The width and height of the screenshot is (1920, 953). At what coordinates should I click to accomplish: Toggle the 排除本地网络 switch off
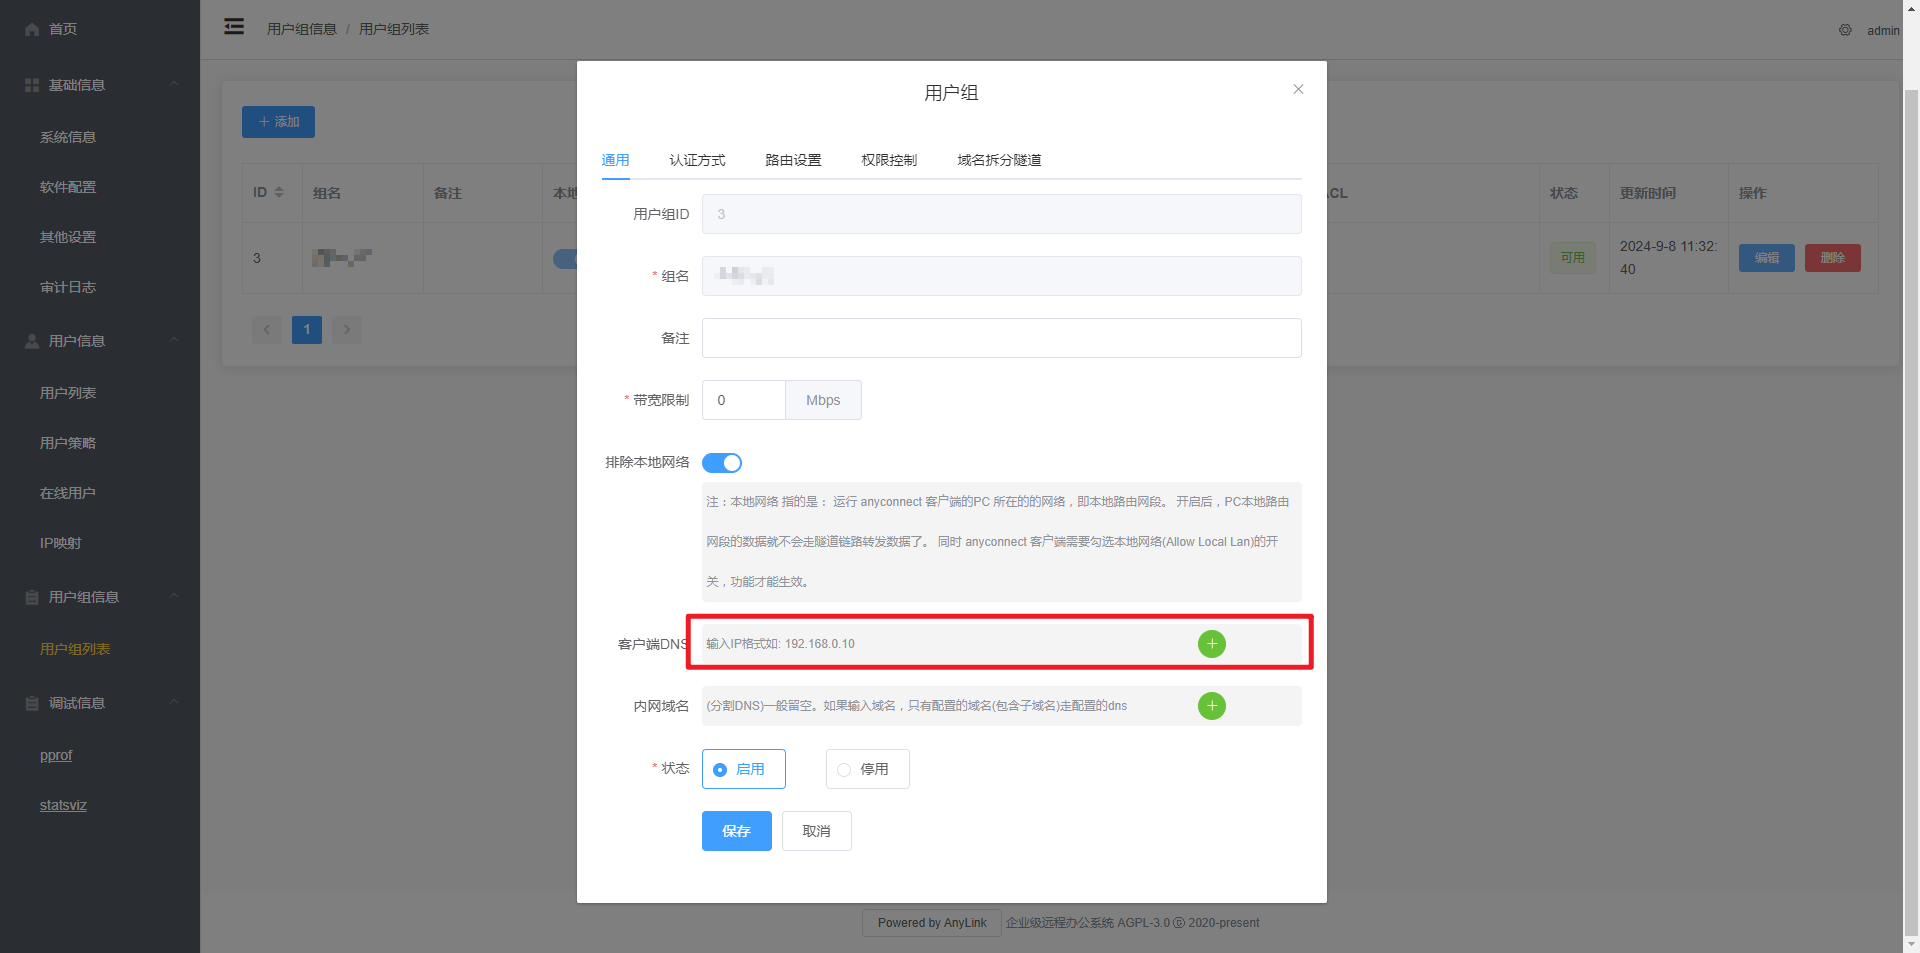pyautogui.click(x=721, y=463)
